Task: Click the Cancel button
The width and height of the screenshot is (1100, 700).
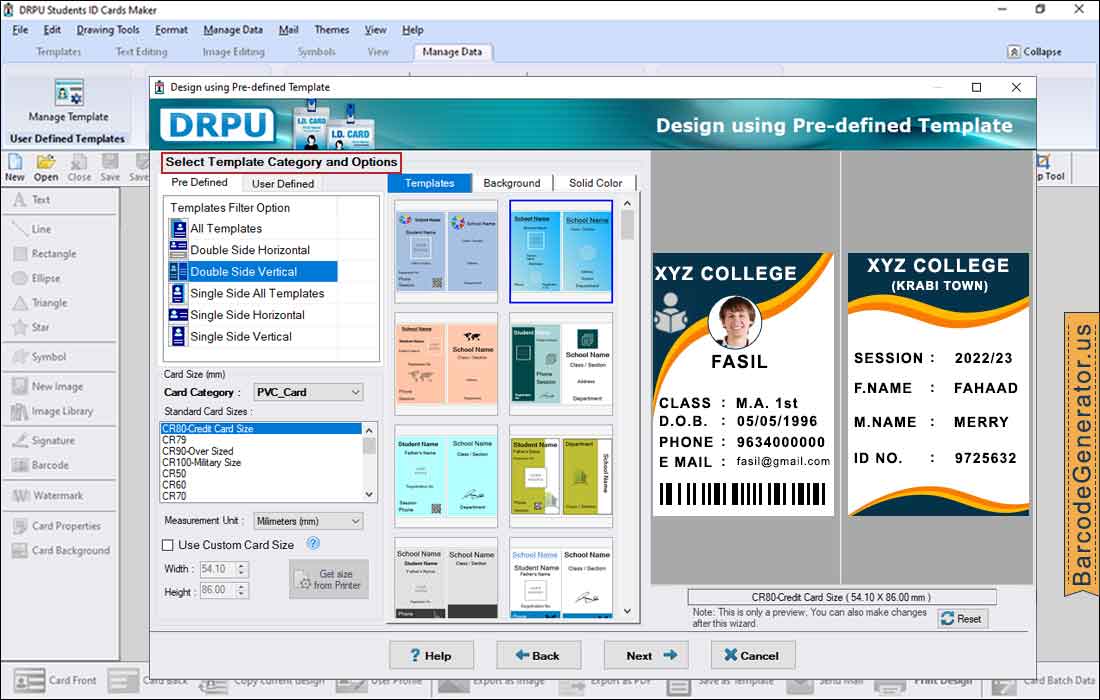Action: point(753,656)
